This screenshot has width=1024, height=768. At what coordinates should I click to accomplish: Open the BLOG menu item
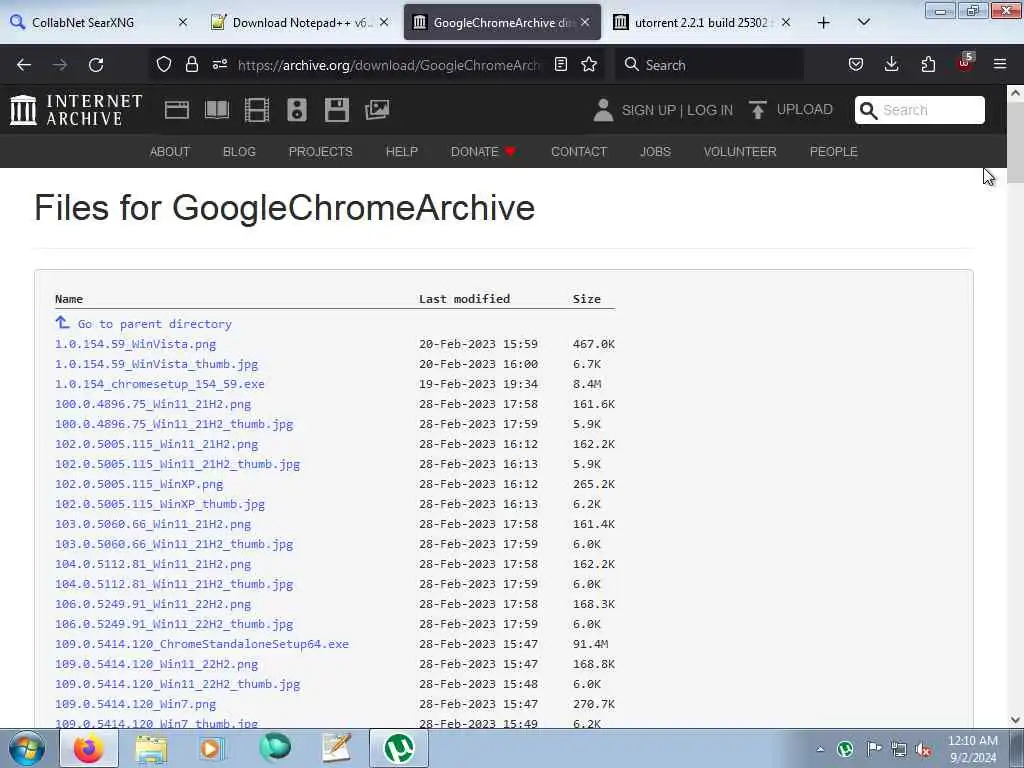[239, 152]
